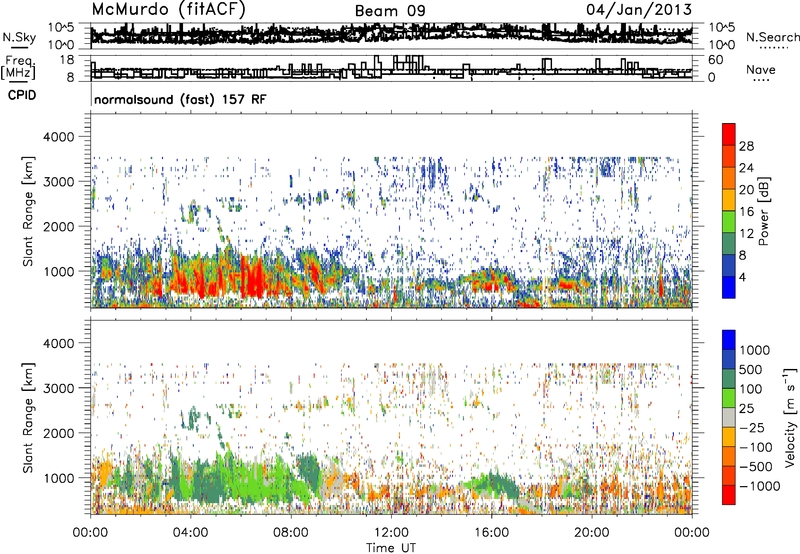The width and height of the screenshot is (800, 554).
Task: Click the '04:00' time axis label
Action: coord(190,533)
